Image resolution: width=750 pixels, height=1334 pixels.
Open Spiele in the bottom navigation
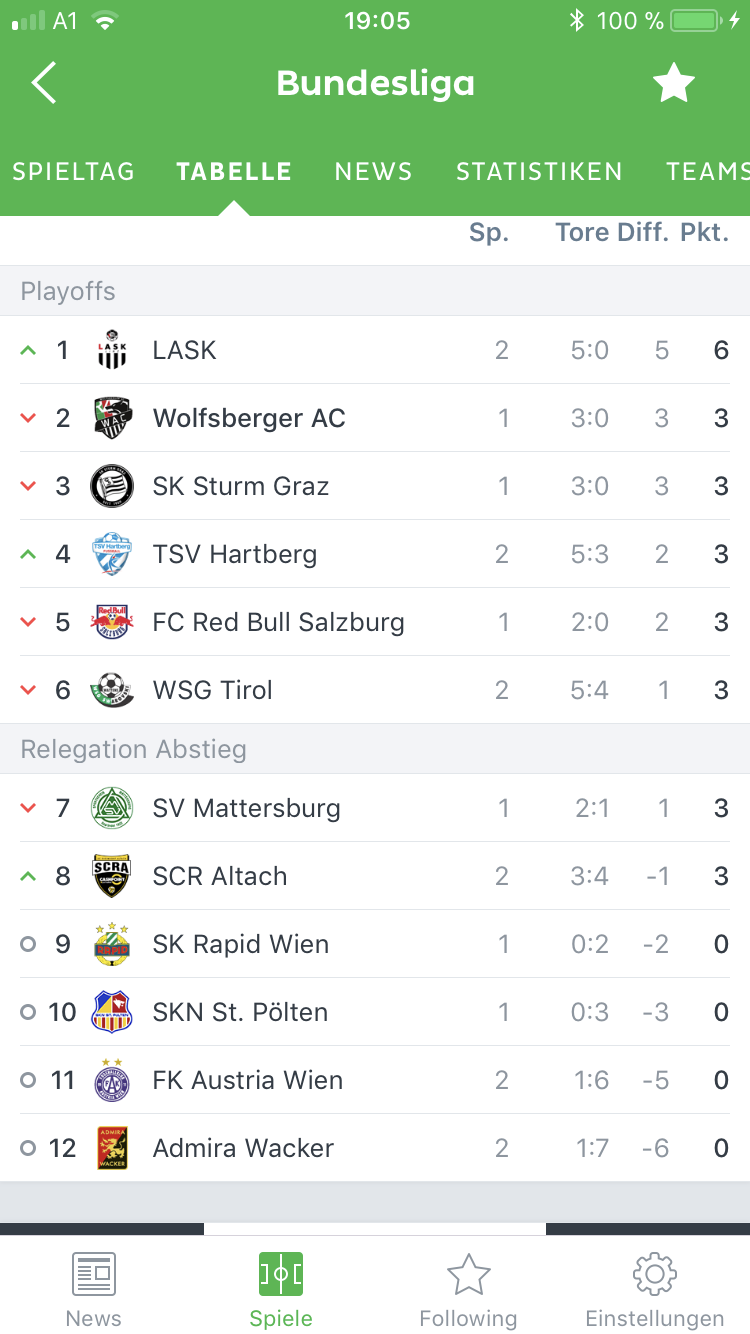[x=281, y=1290]
